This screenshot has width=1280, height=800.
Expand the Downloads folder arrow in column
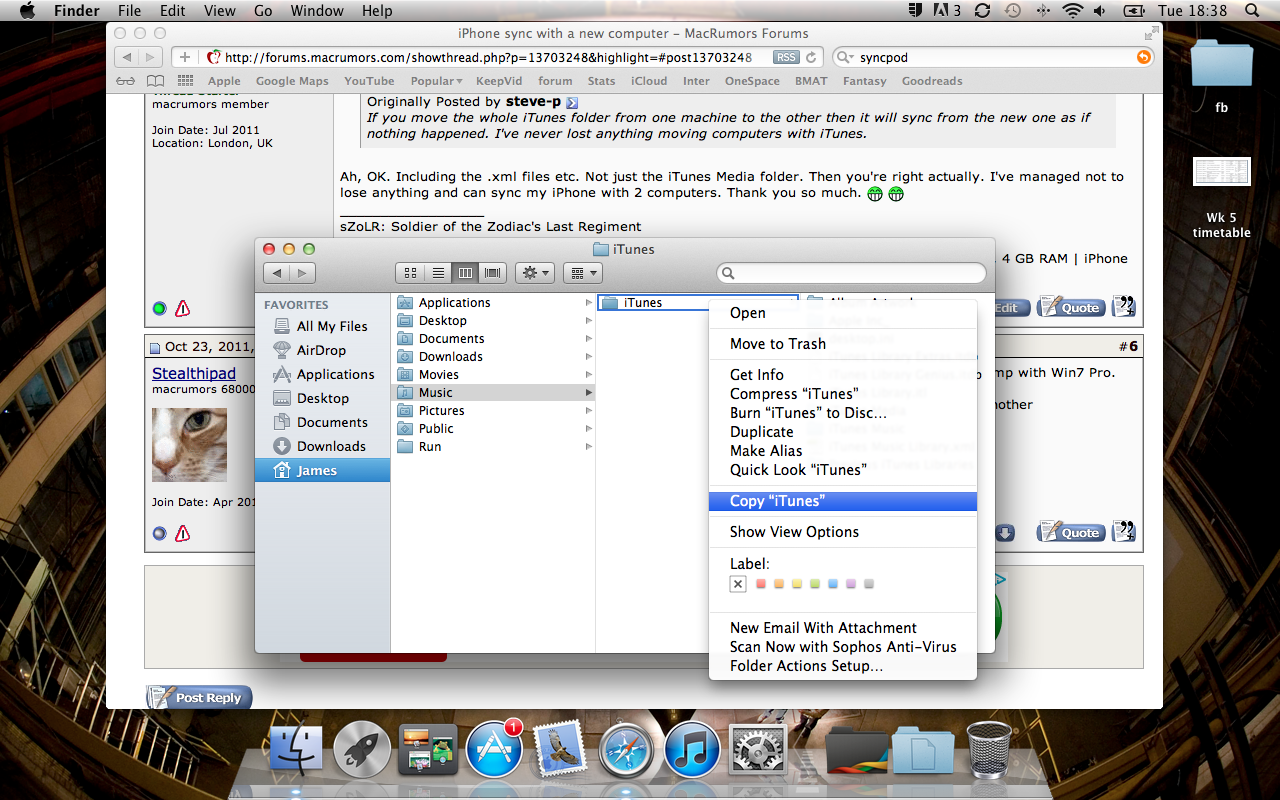588,357
